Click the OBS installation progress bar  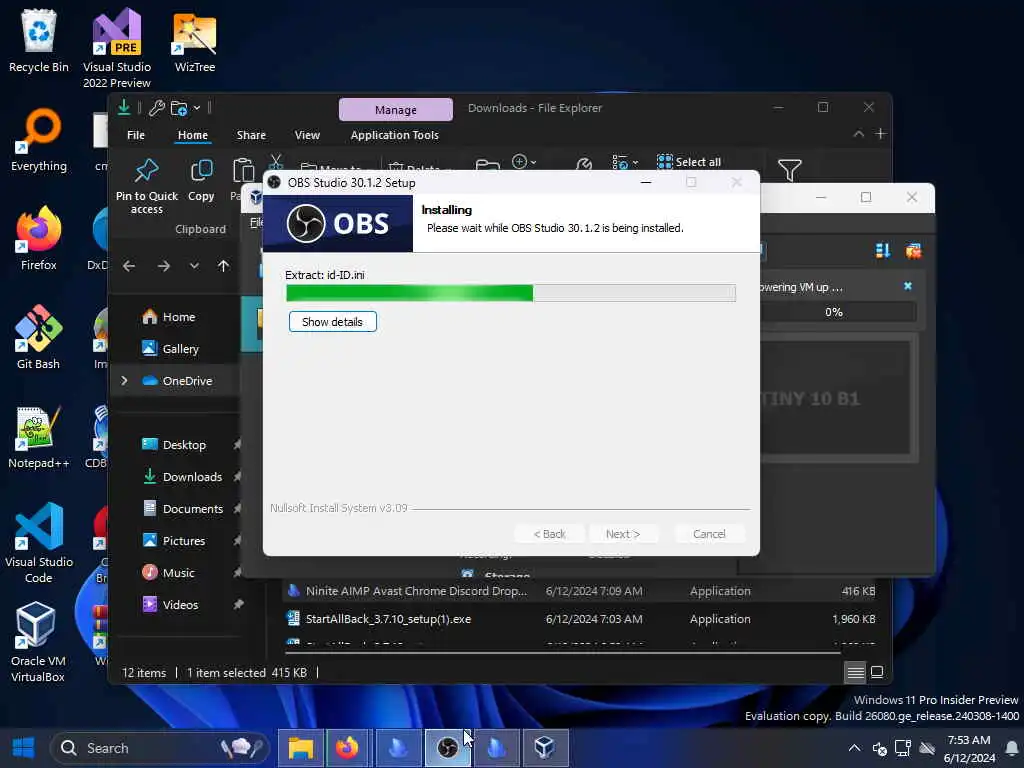coord(511,293)
